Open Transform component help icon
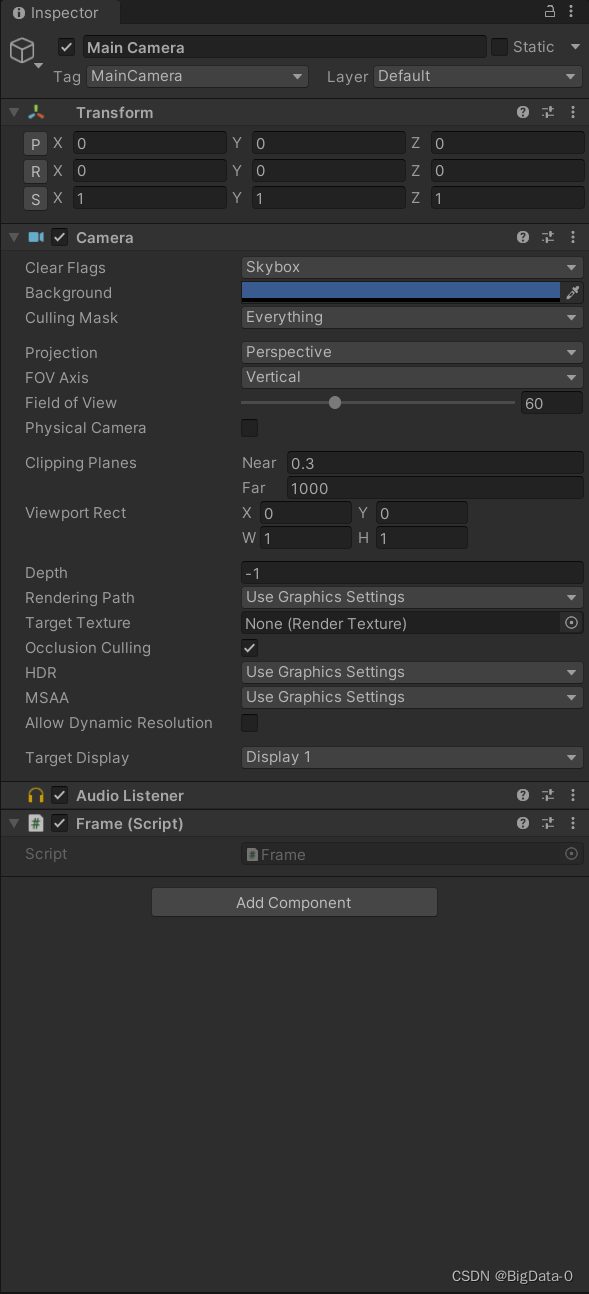 (523, 113)
